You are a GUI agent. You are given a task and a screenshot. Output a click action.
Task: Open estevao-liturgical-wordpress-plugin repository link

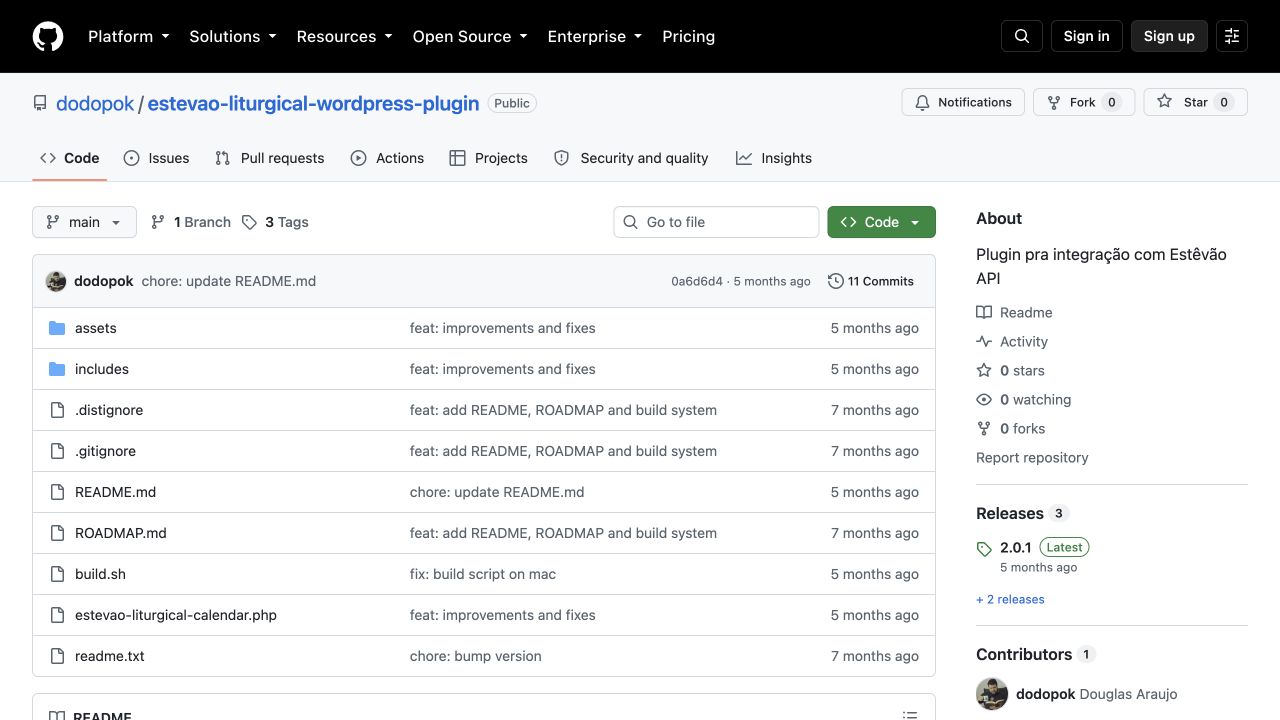coord(313,103)
